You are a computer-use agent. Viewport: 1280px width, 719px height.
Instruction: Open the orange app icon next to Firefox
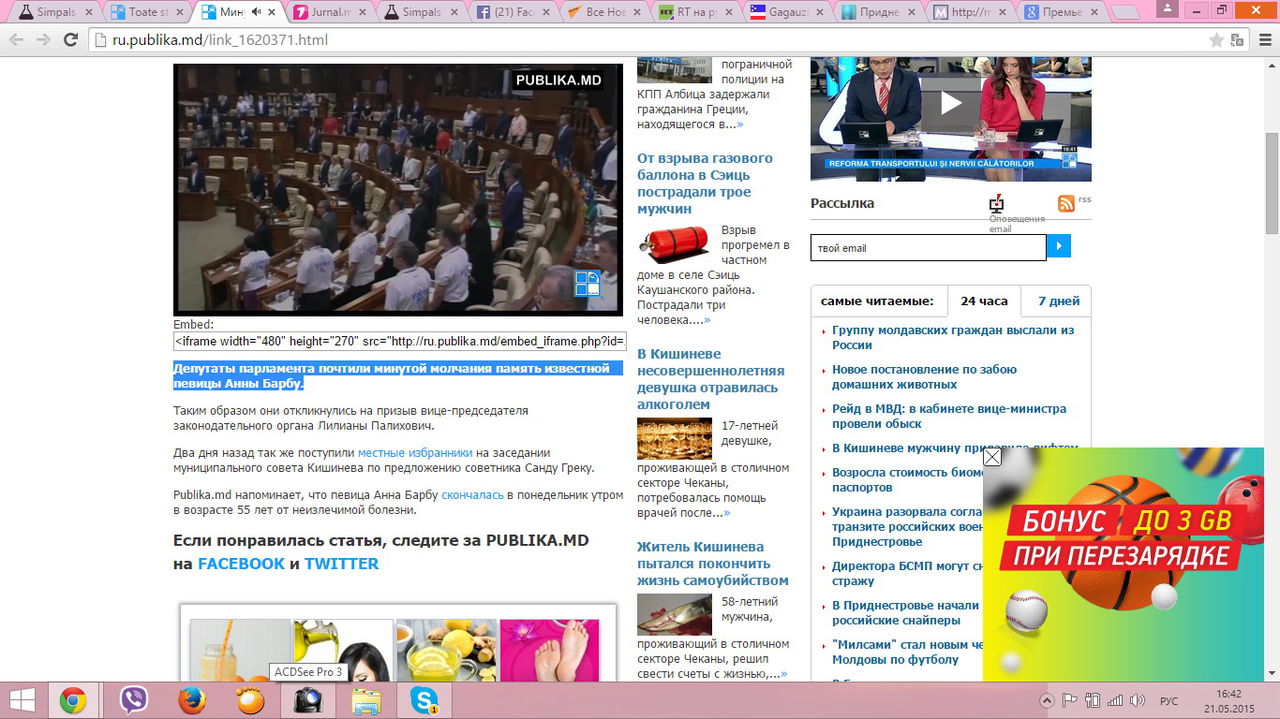pos(249,701)
